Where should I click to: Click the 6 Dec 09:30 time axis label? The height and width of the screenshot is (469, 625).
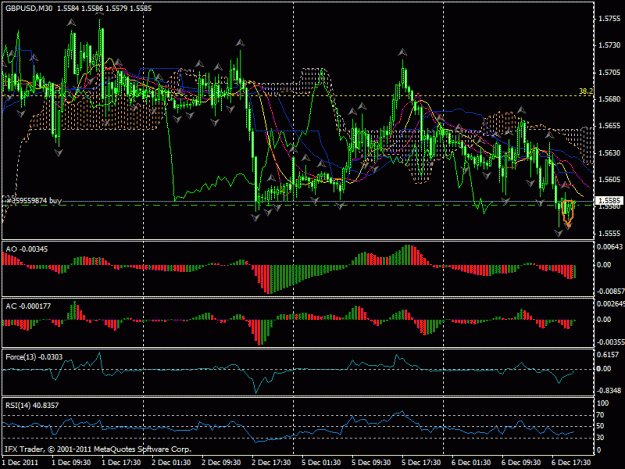[521, 462]
